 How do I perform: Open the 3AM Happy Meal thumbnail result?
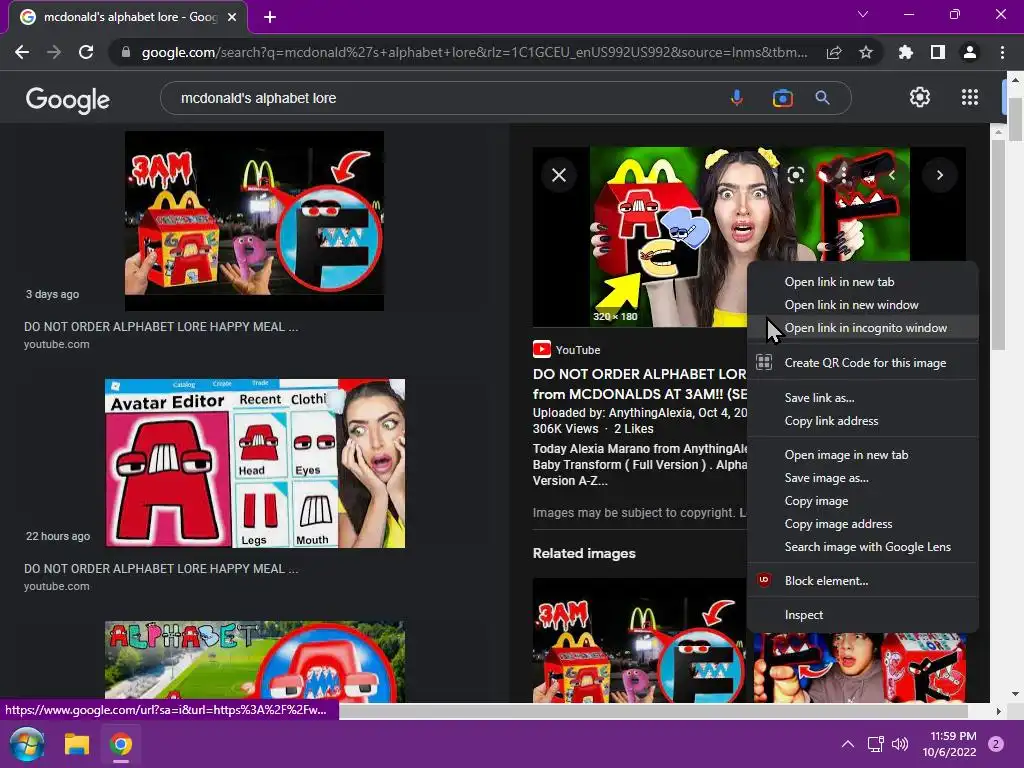coord(254,221)
